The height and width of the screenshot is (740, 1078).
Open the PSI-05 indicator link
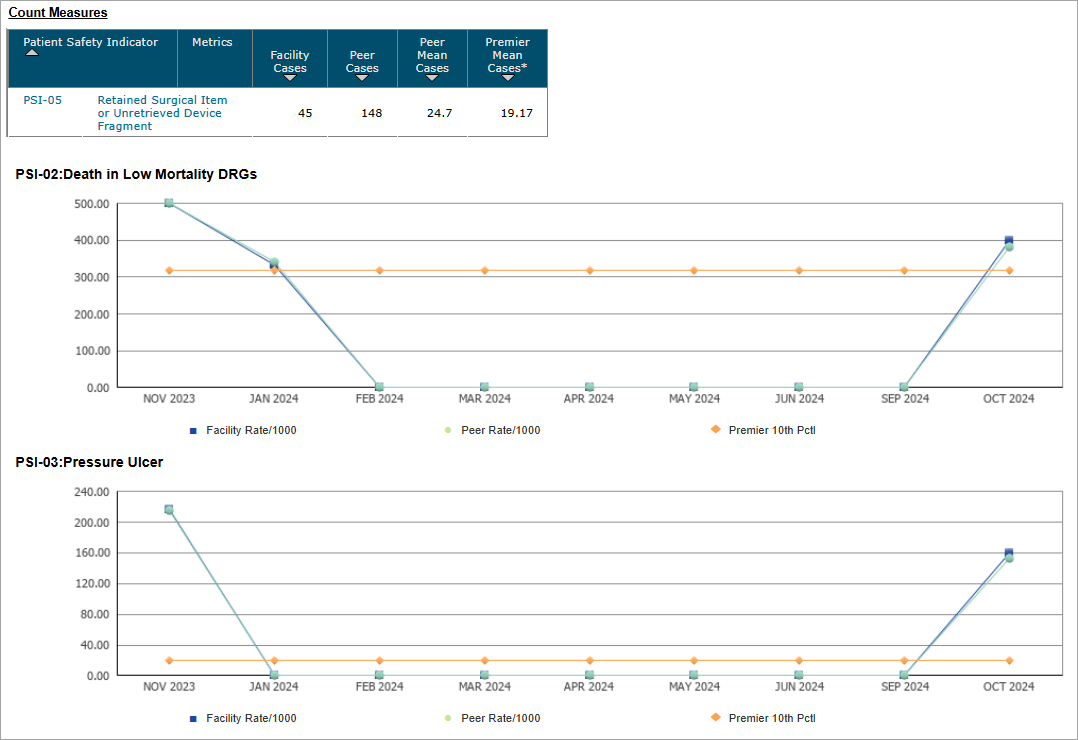click(43, 100)
